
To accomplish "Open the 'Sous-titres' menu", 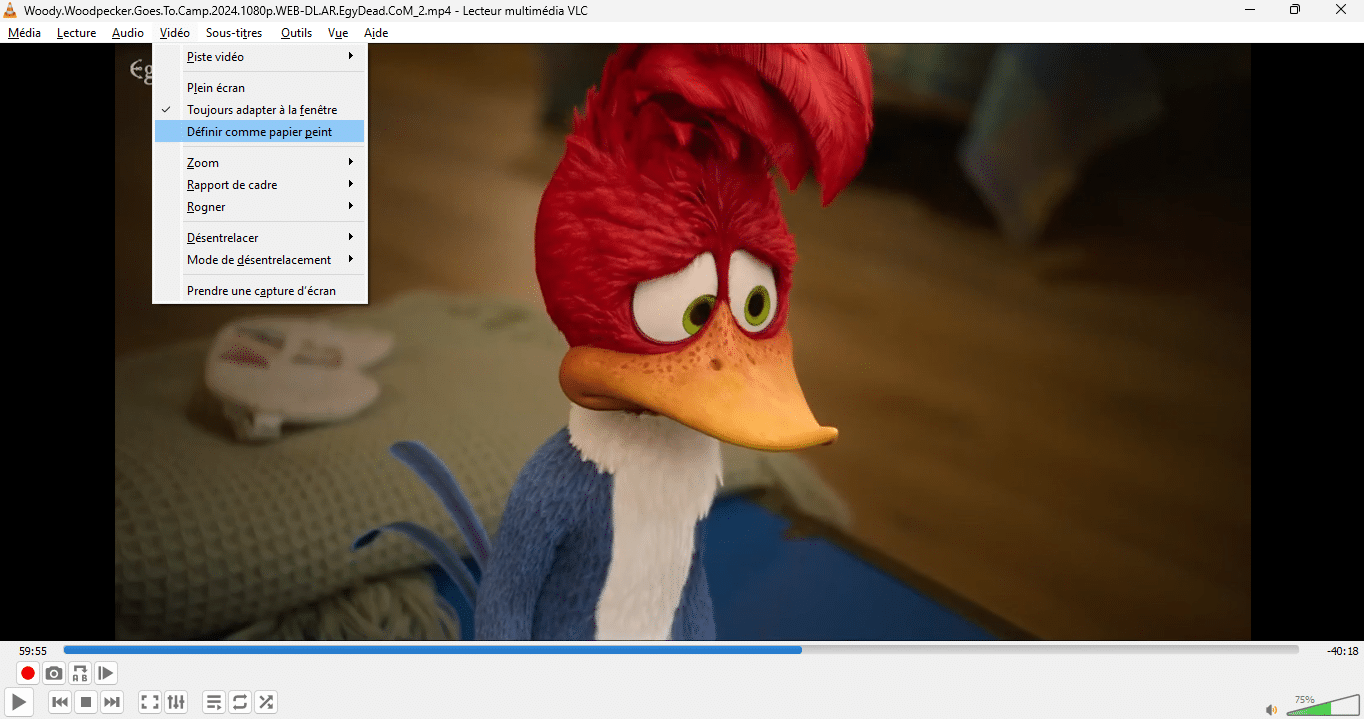I will click(x=234, y=33).
